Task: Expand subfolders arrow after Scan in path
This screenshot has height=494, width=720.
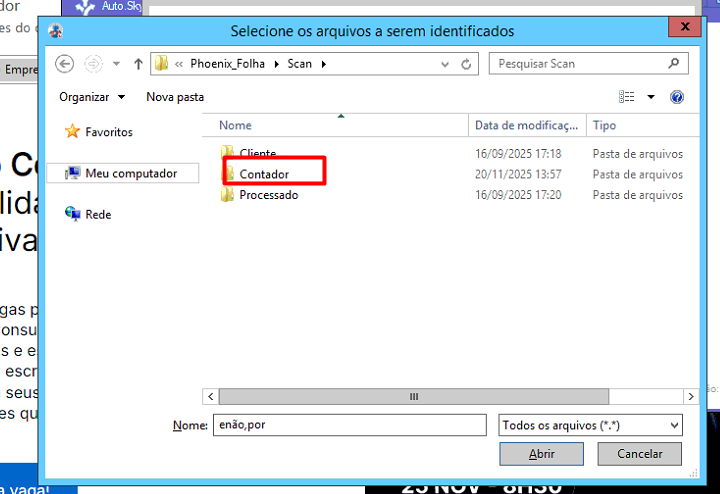Action: (324, 64)
